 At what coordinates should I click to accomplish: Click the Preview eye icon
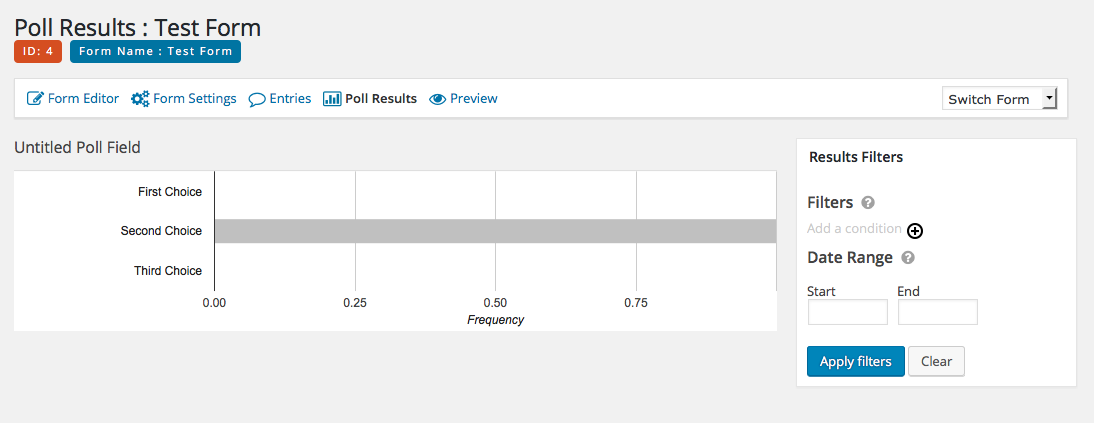(x=437, y=98)
